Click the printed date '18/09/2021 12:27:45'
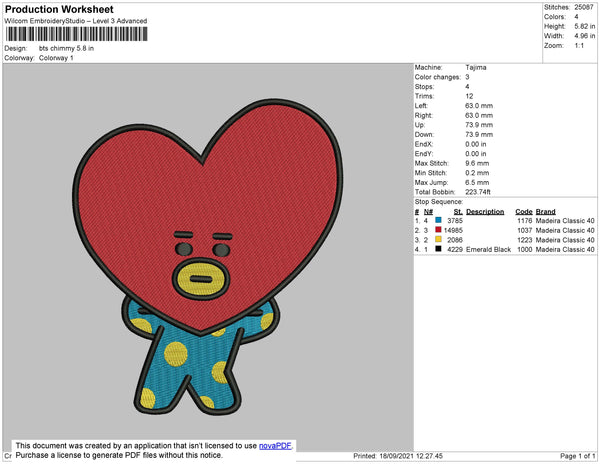The image size is (600, 464). (411, 456)
